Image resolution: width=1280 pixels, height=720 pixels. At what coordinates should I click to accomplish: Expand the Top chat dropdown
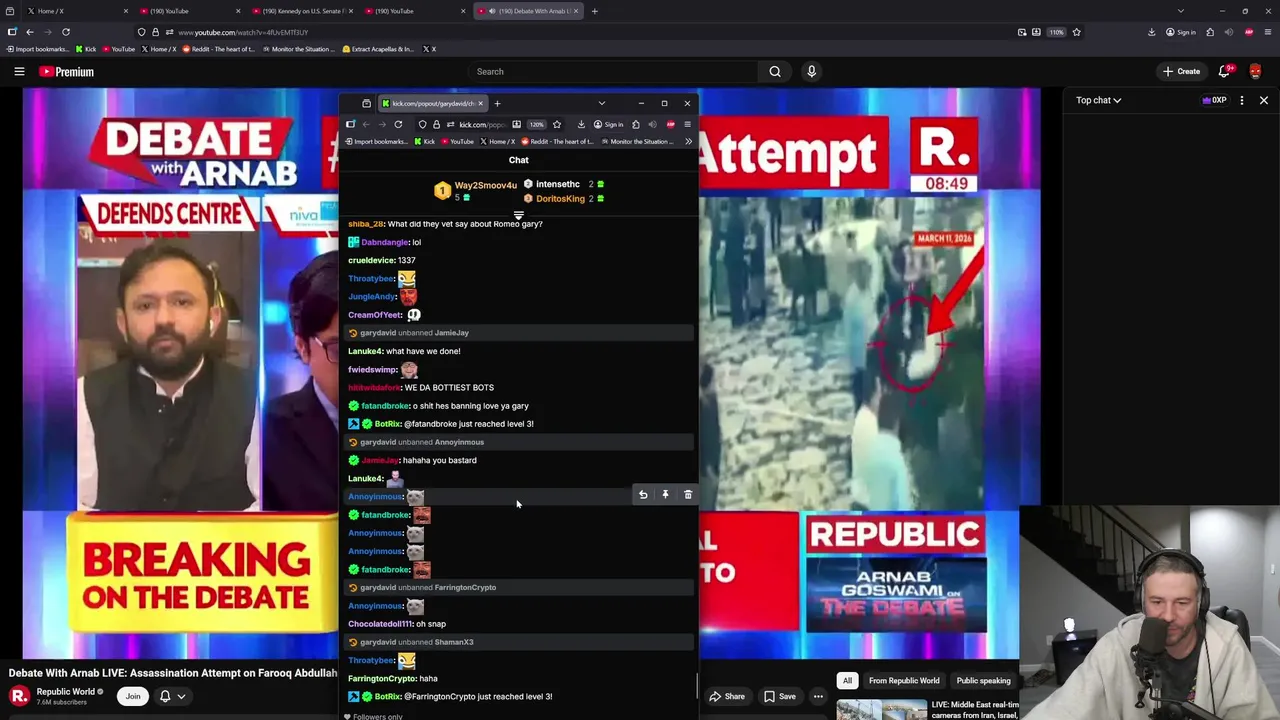[x=1099, y=100]
